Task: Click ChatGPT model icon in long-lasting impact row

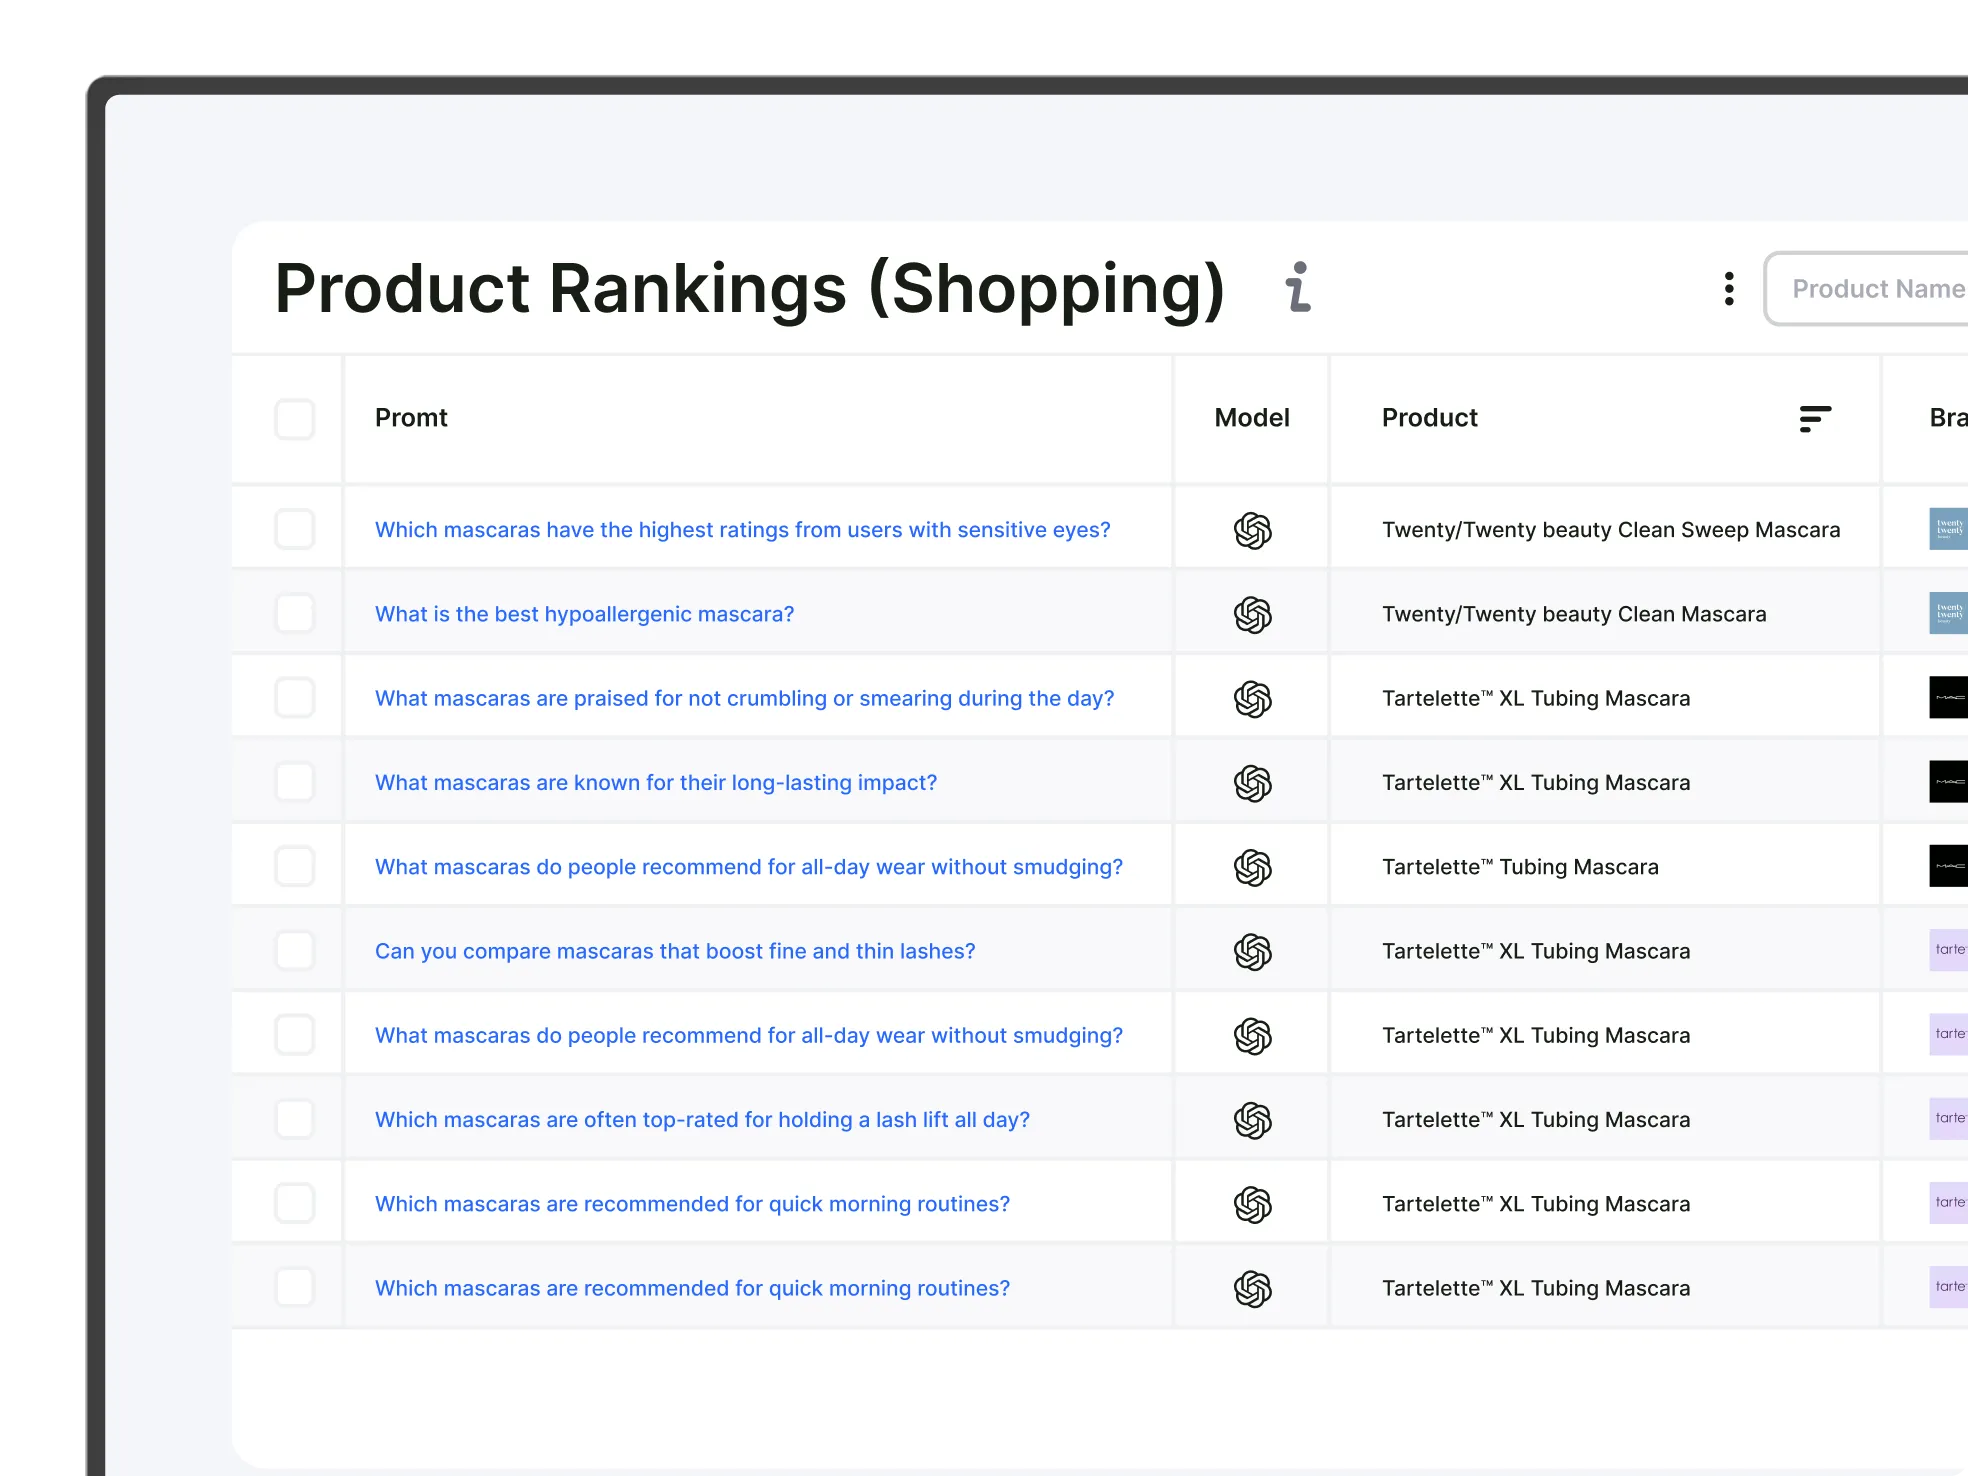Action: (1252, 783)
